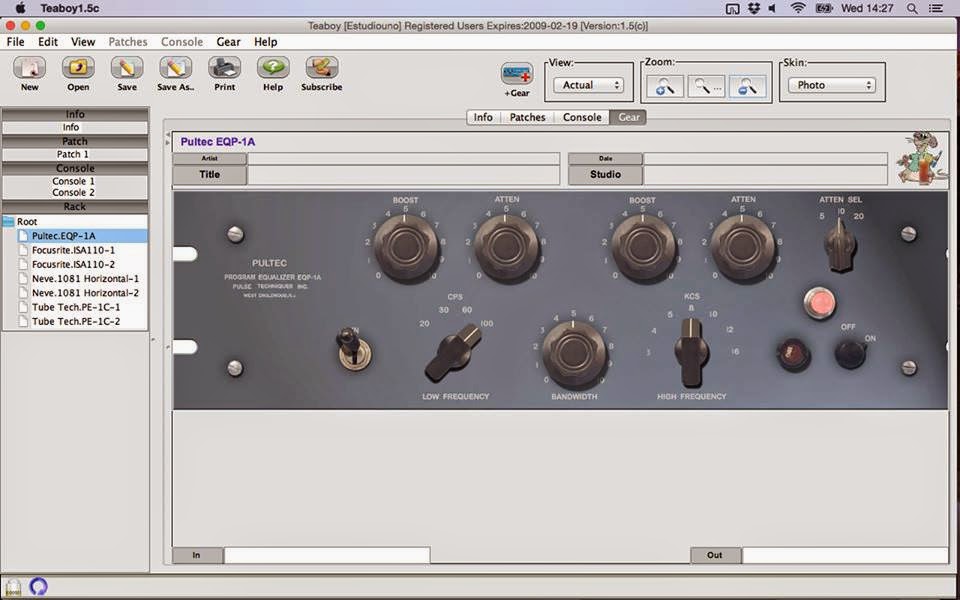This screenshot has height=600, width=960.
Task: Select Console 1 in sidebar
Action: (73, 181)
